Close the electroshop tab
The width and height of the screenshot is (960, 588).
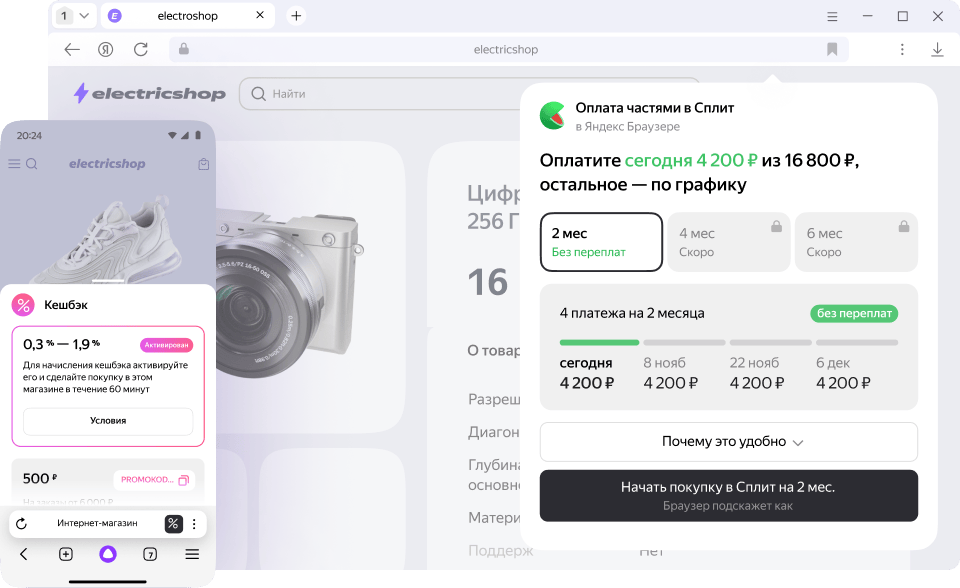pos(260,15)
